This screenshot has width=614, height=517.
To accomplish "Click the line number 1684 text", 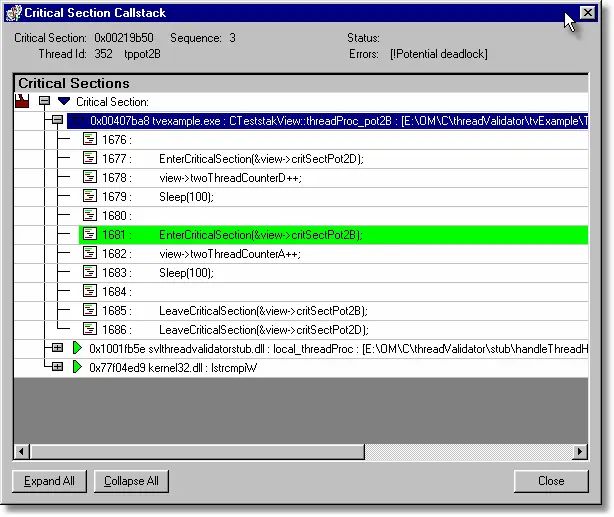I will point(117,292).
